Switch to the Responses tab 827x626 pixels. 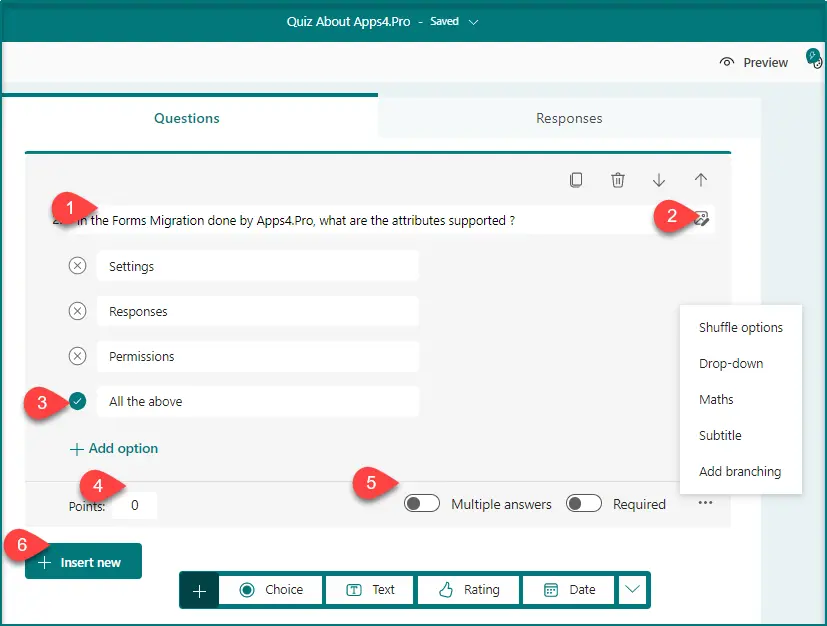click(x=569, y=118)
